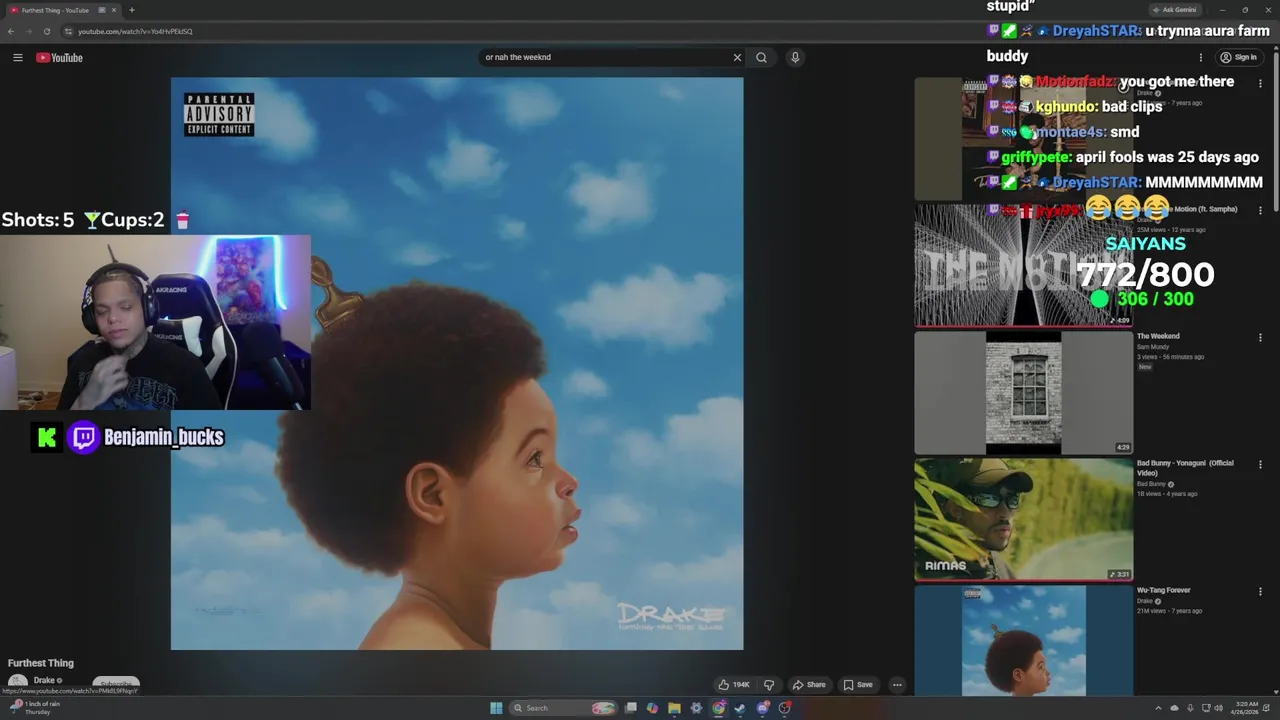Open The Motion ft. Sampha thumbnail

pos(1023,265)
